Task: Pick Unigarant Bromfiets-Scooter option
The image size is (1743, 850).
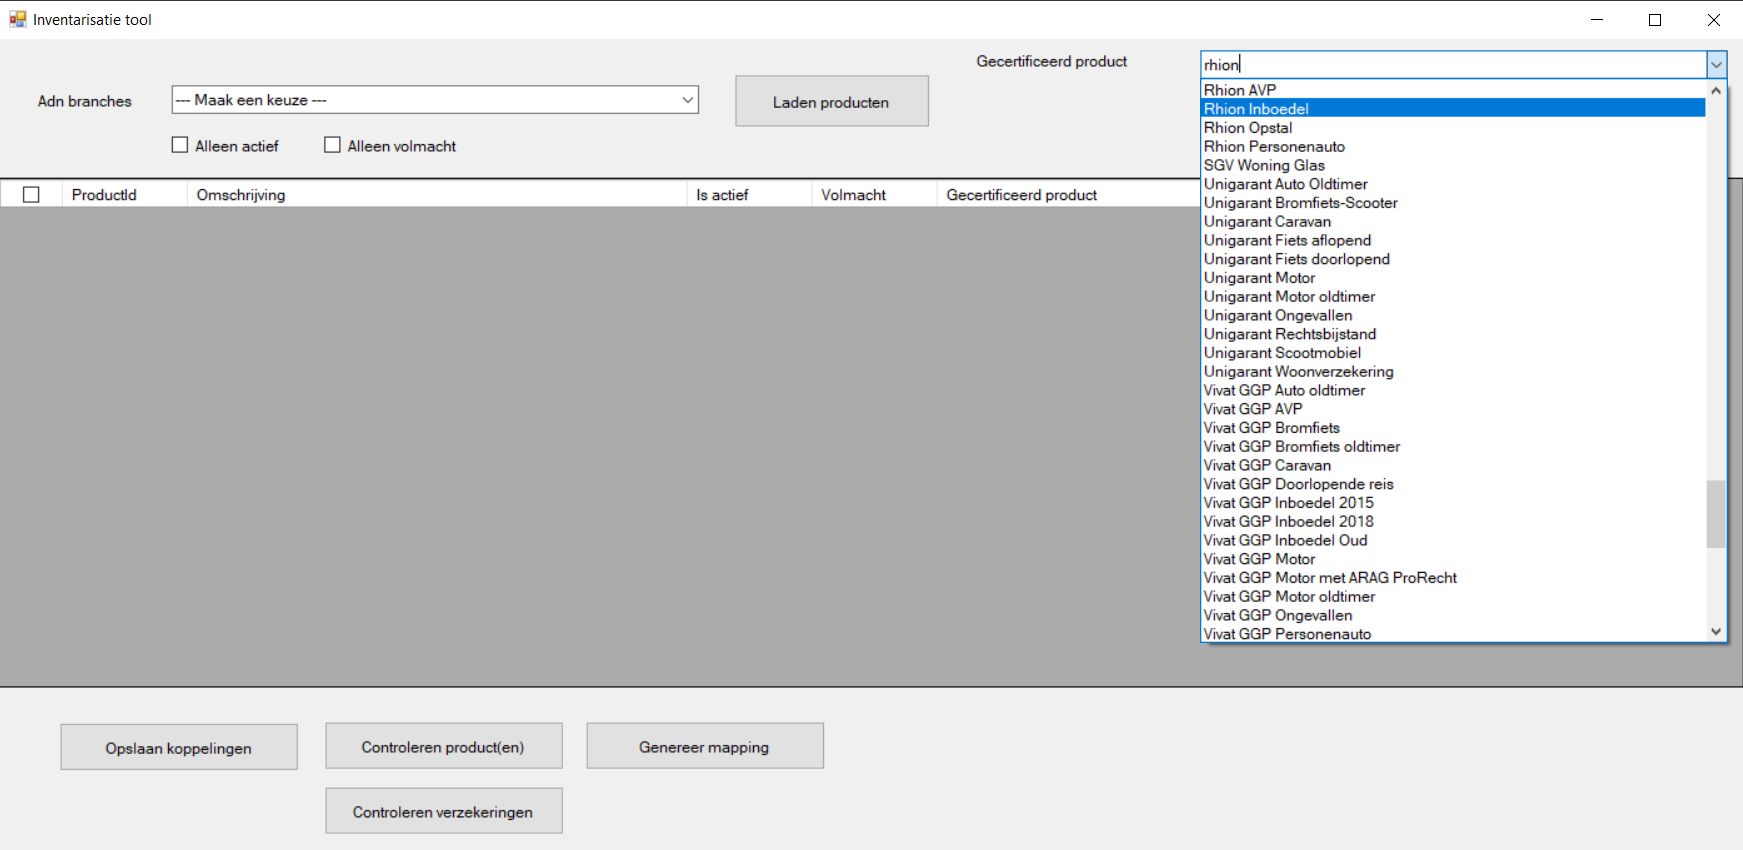Action: (x=1453, y=203)
